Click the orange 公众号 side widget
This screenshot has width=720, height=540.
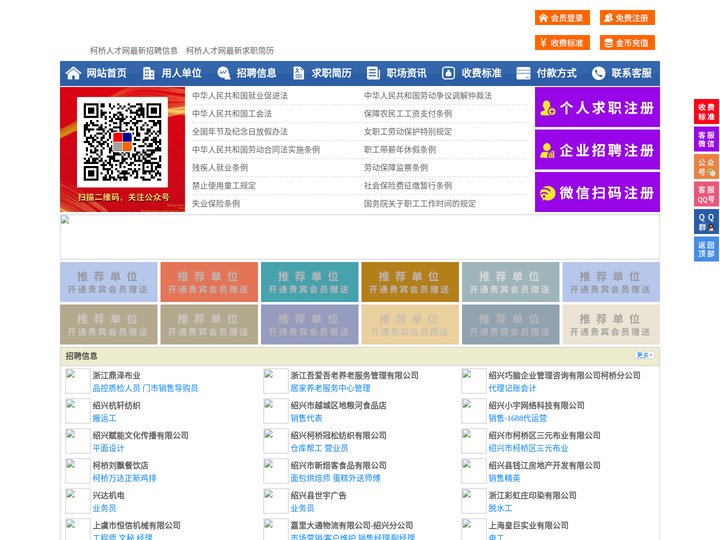click(706, 167)
